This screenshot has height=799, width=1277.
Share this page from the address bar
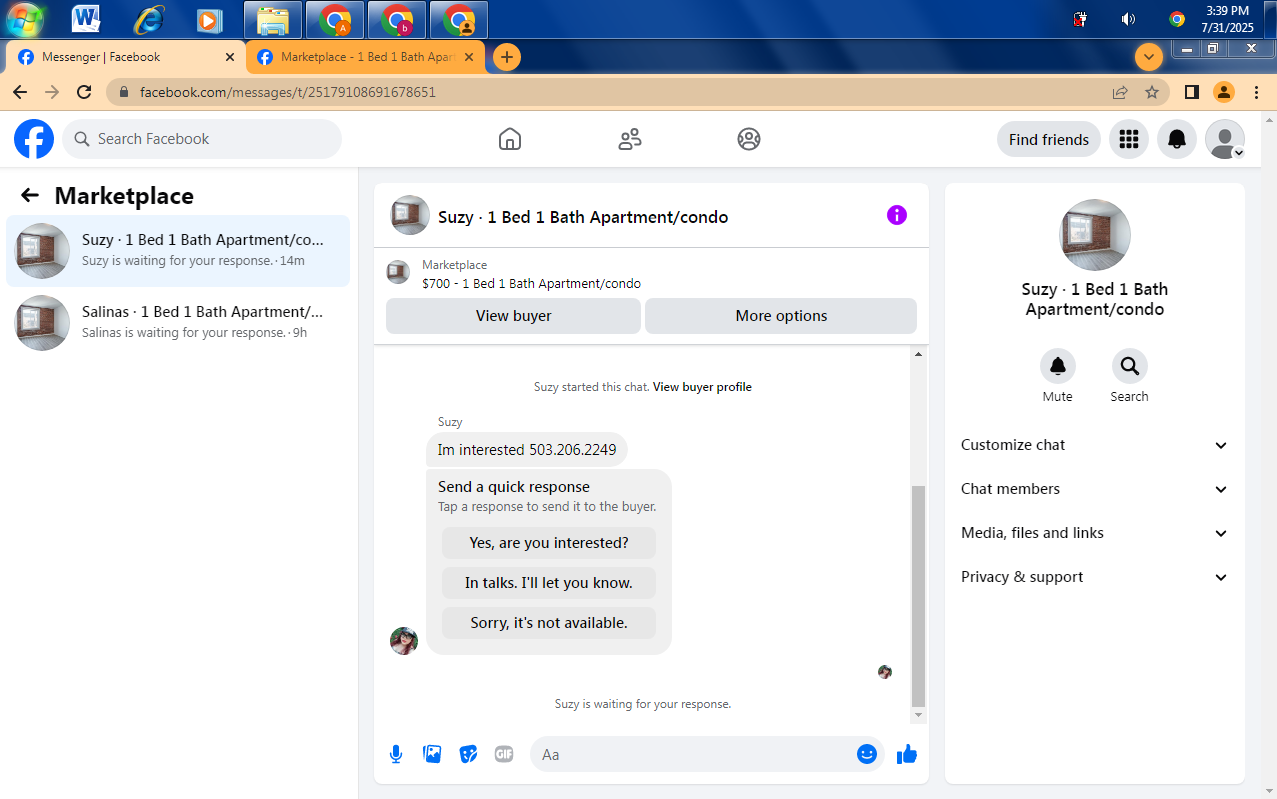pyautogui.click(x=1120, y=92)
